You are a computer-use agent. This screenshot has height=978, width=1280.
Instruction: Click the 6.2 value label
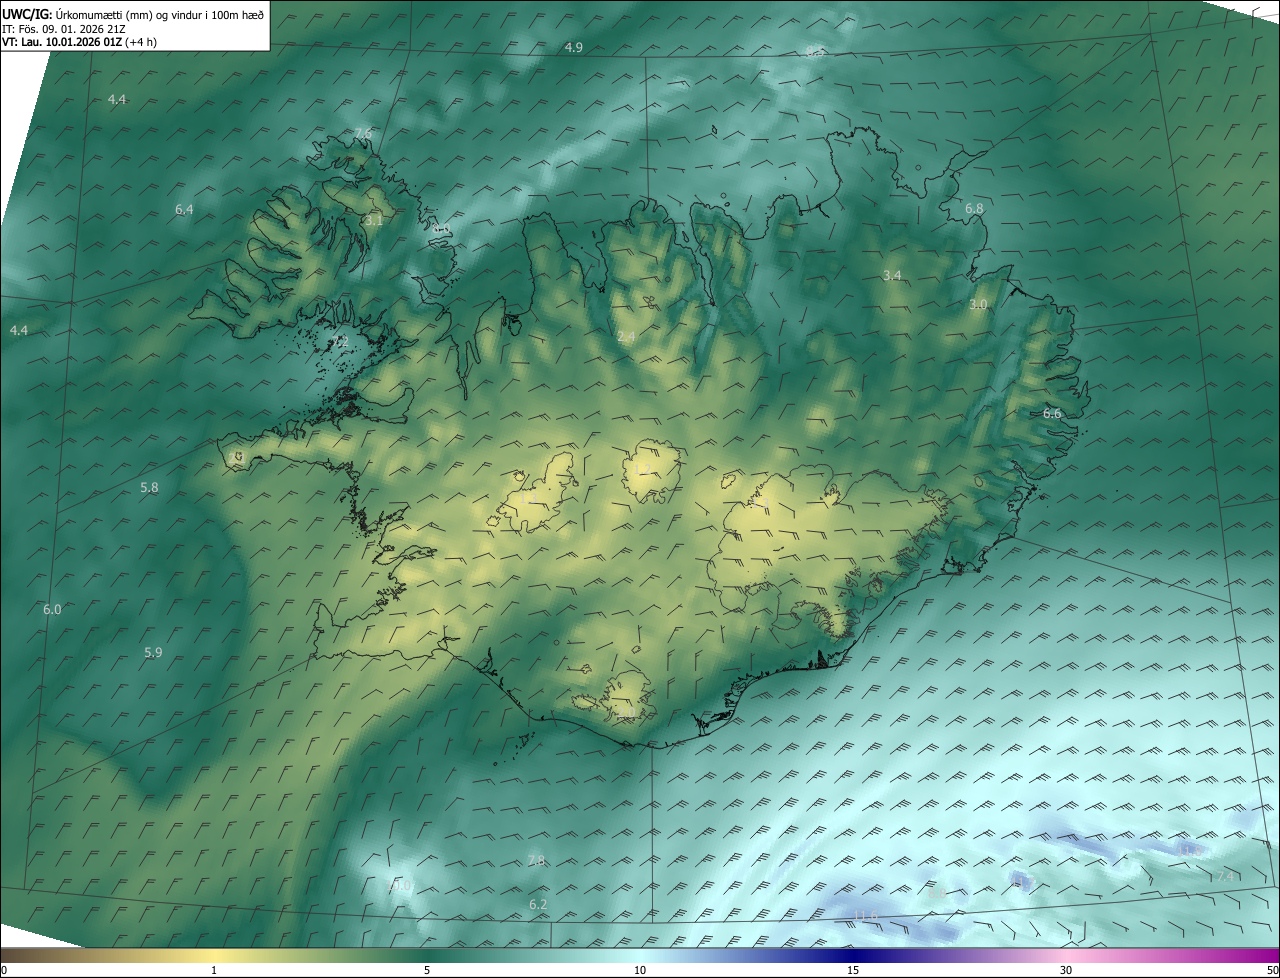click(x=538, y=904)
